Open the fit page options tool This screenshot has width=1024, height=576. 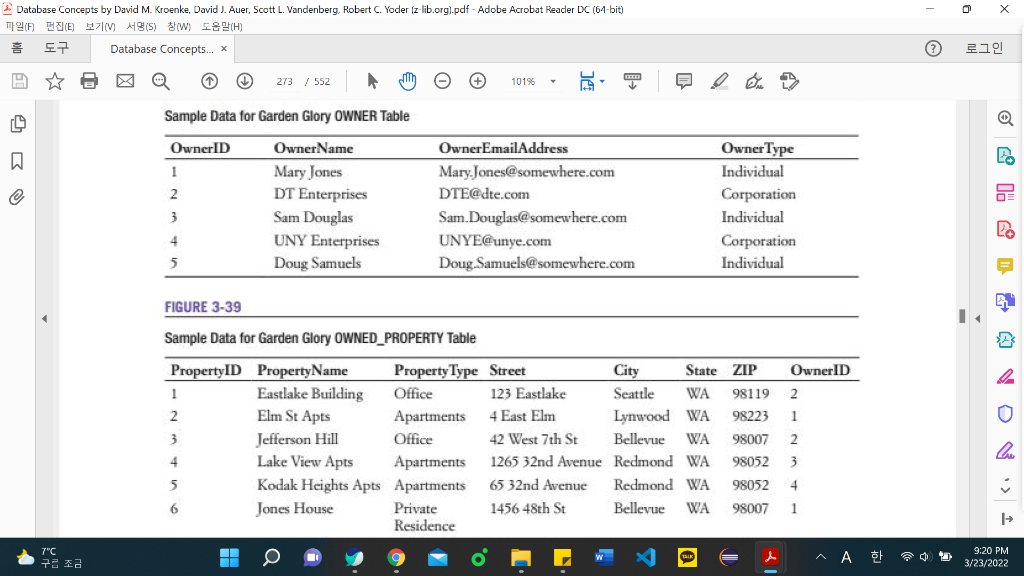tap(587, 81)
